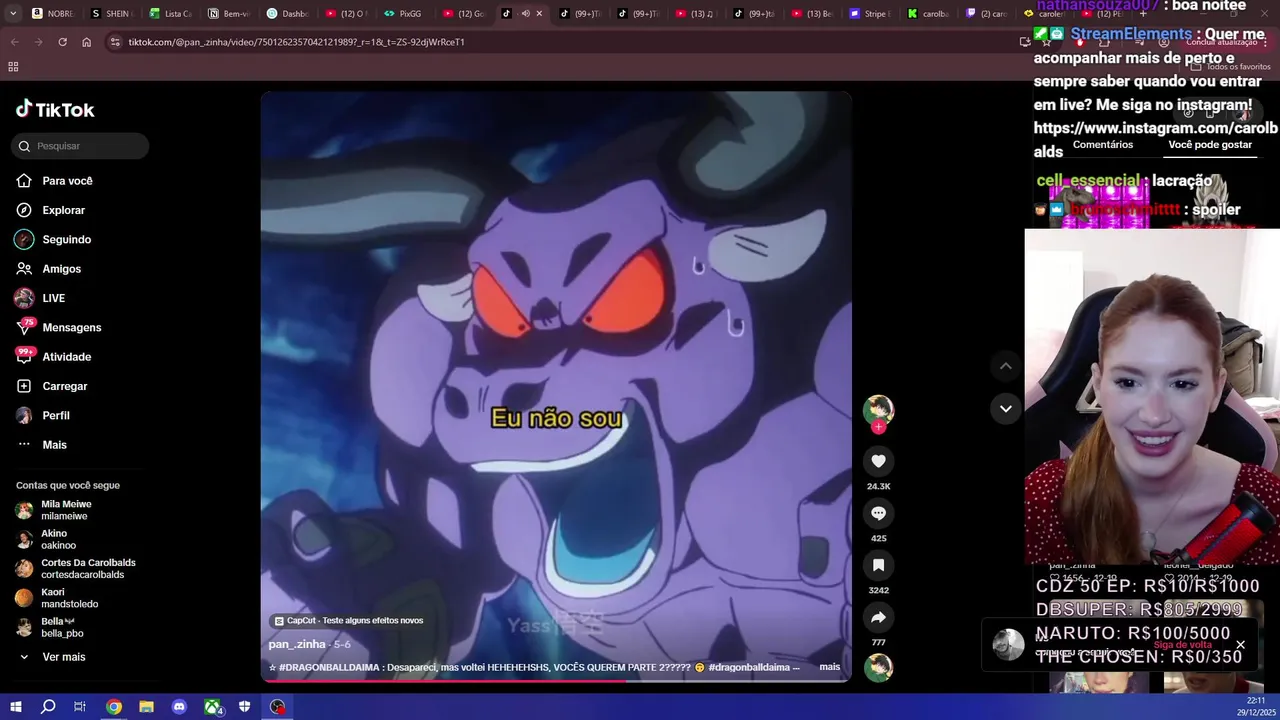The width and height of the screenshot is (1280, 720).
Task: Expand the tab search dropdown
Action: (x=13, y=14)
